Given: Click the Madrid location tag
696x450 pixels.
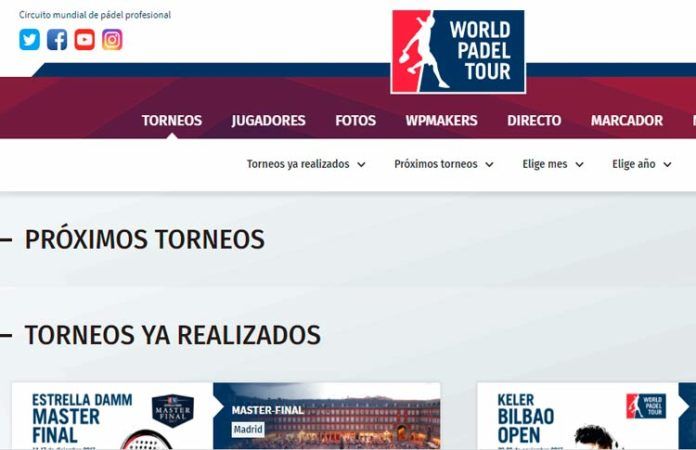Looking at the screenshot, I should [248, 429].
